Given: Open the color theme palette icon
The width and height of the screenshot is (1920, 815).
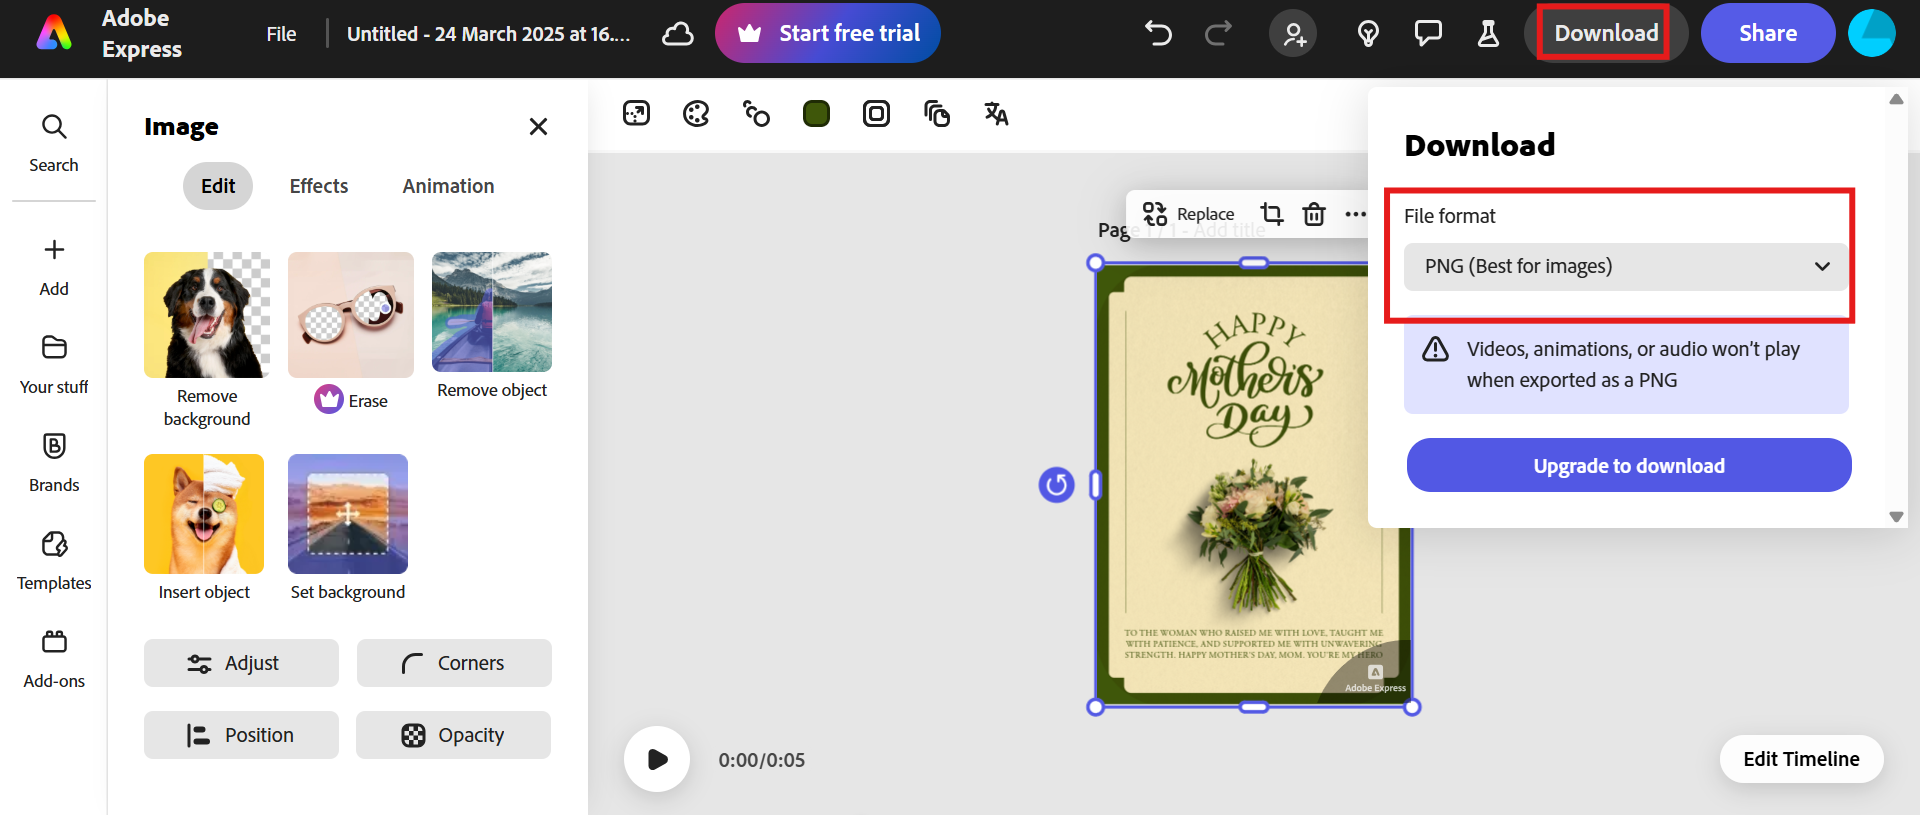Looking at the screenshot, I should click(x=696, y=114).
